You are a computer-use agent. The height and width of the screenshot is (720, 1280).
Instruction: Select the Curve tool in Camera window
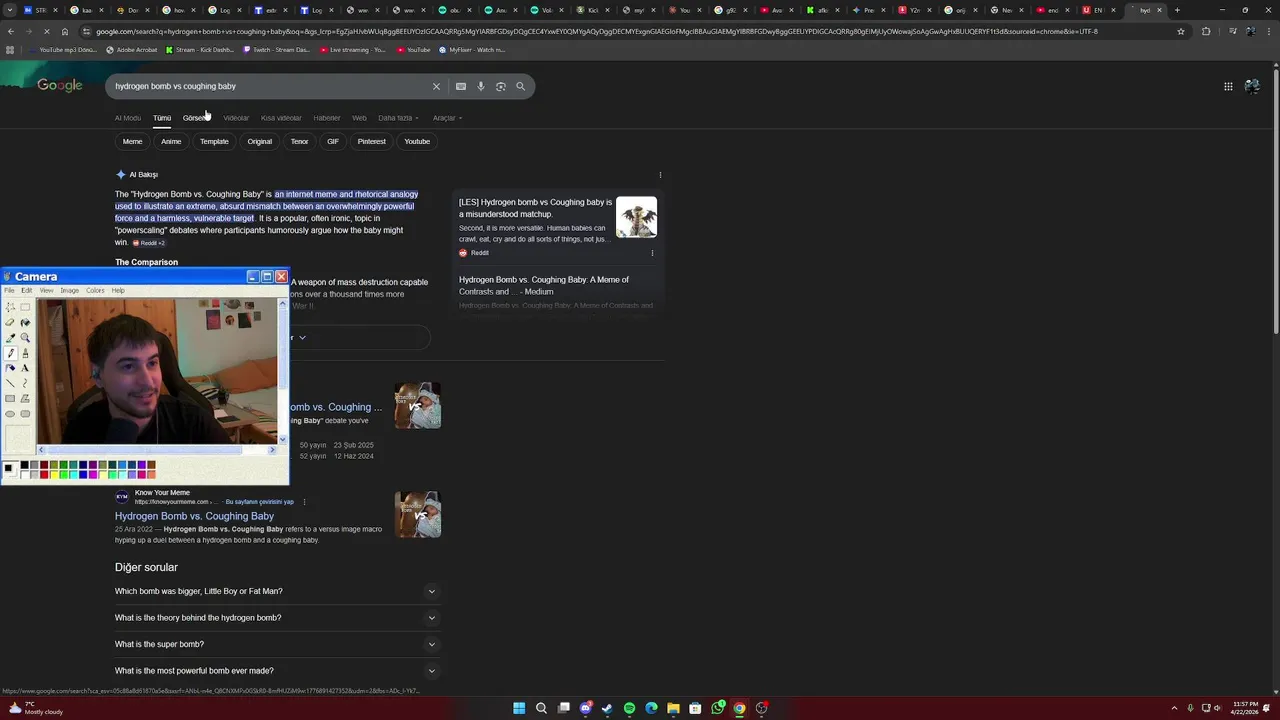25,383
